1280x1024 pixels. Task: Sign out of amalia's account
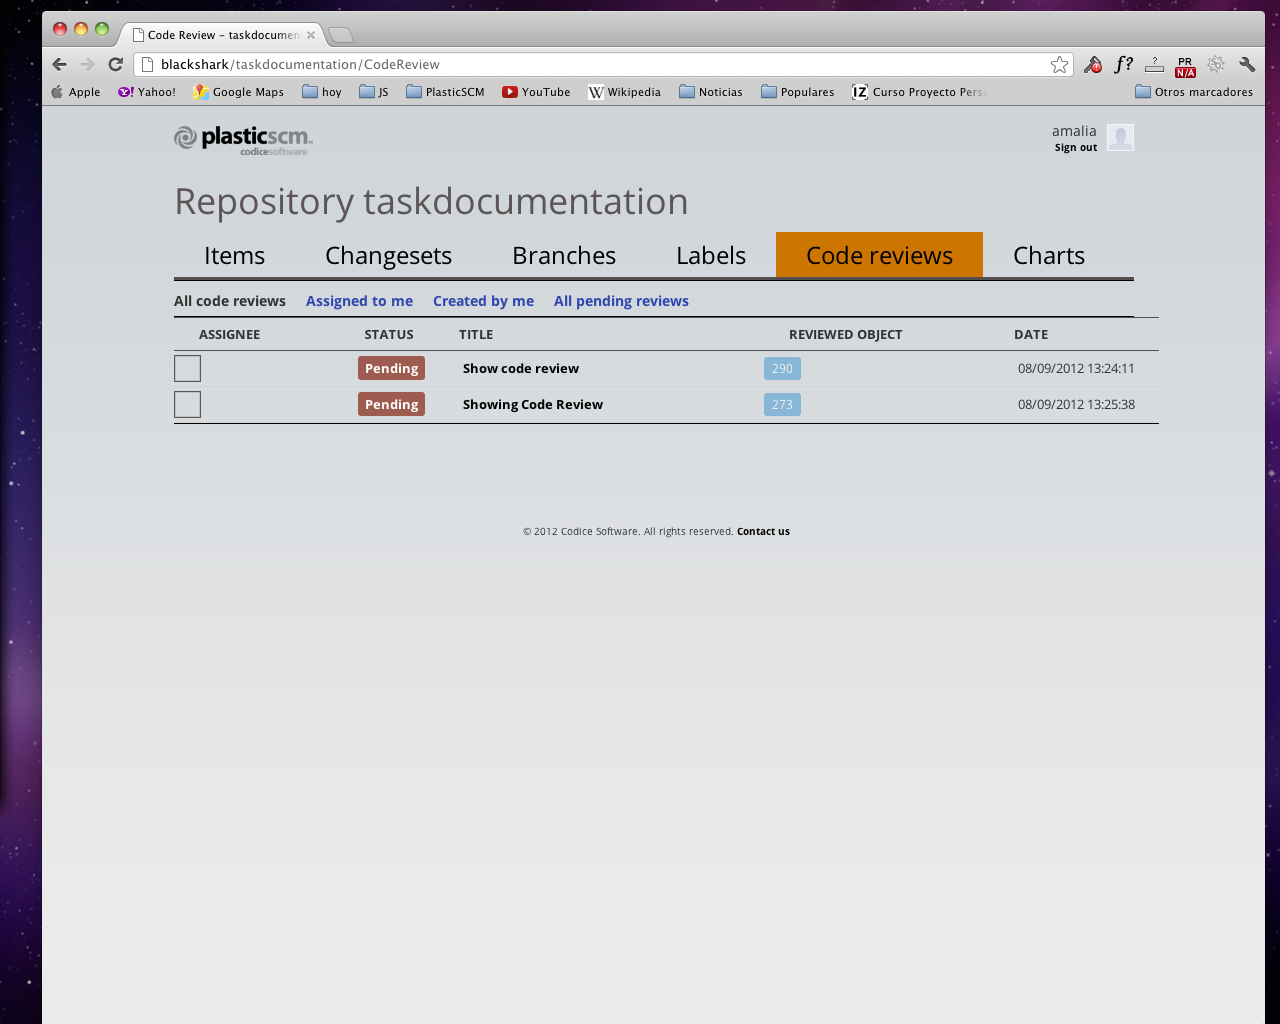point(1075,146)
